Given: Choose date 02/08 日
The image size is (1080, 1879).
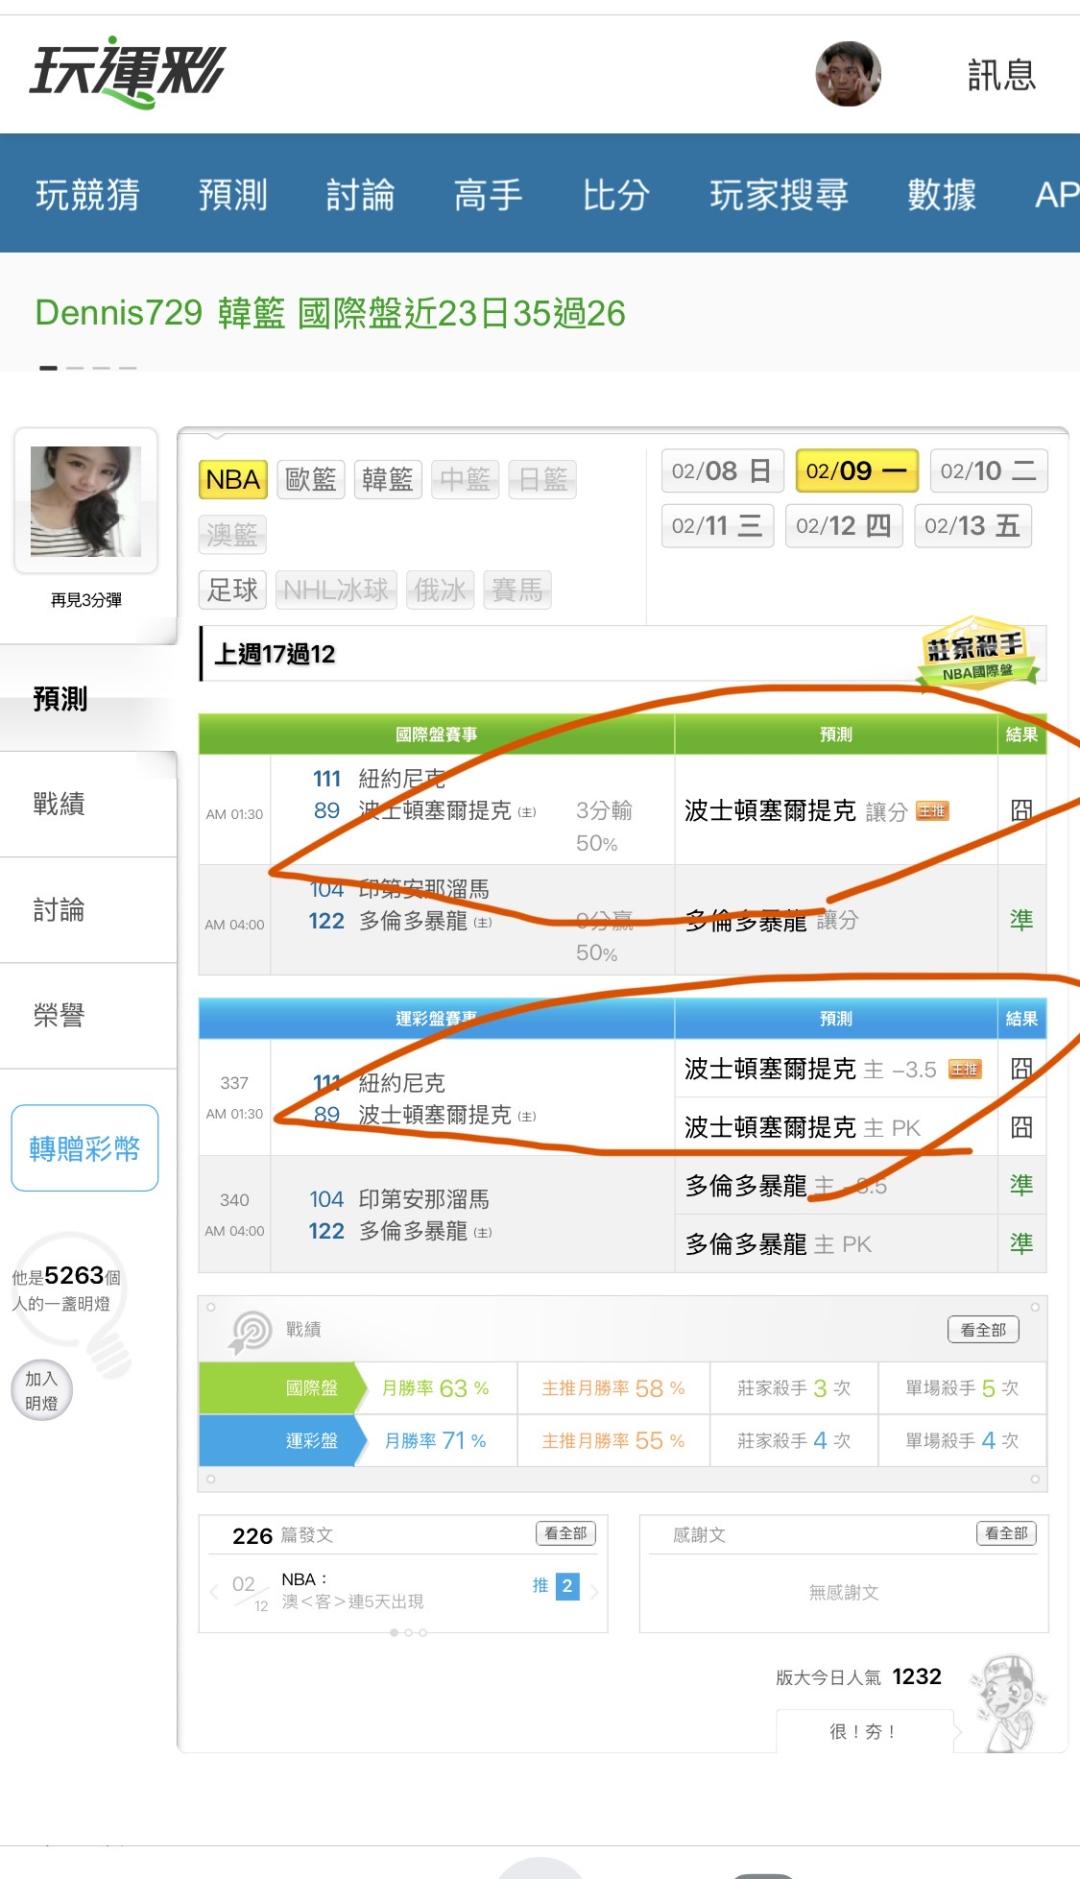Looking at the screenshot, I should tap(722, 471).
